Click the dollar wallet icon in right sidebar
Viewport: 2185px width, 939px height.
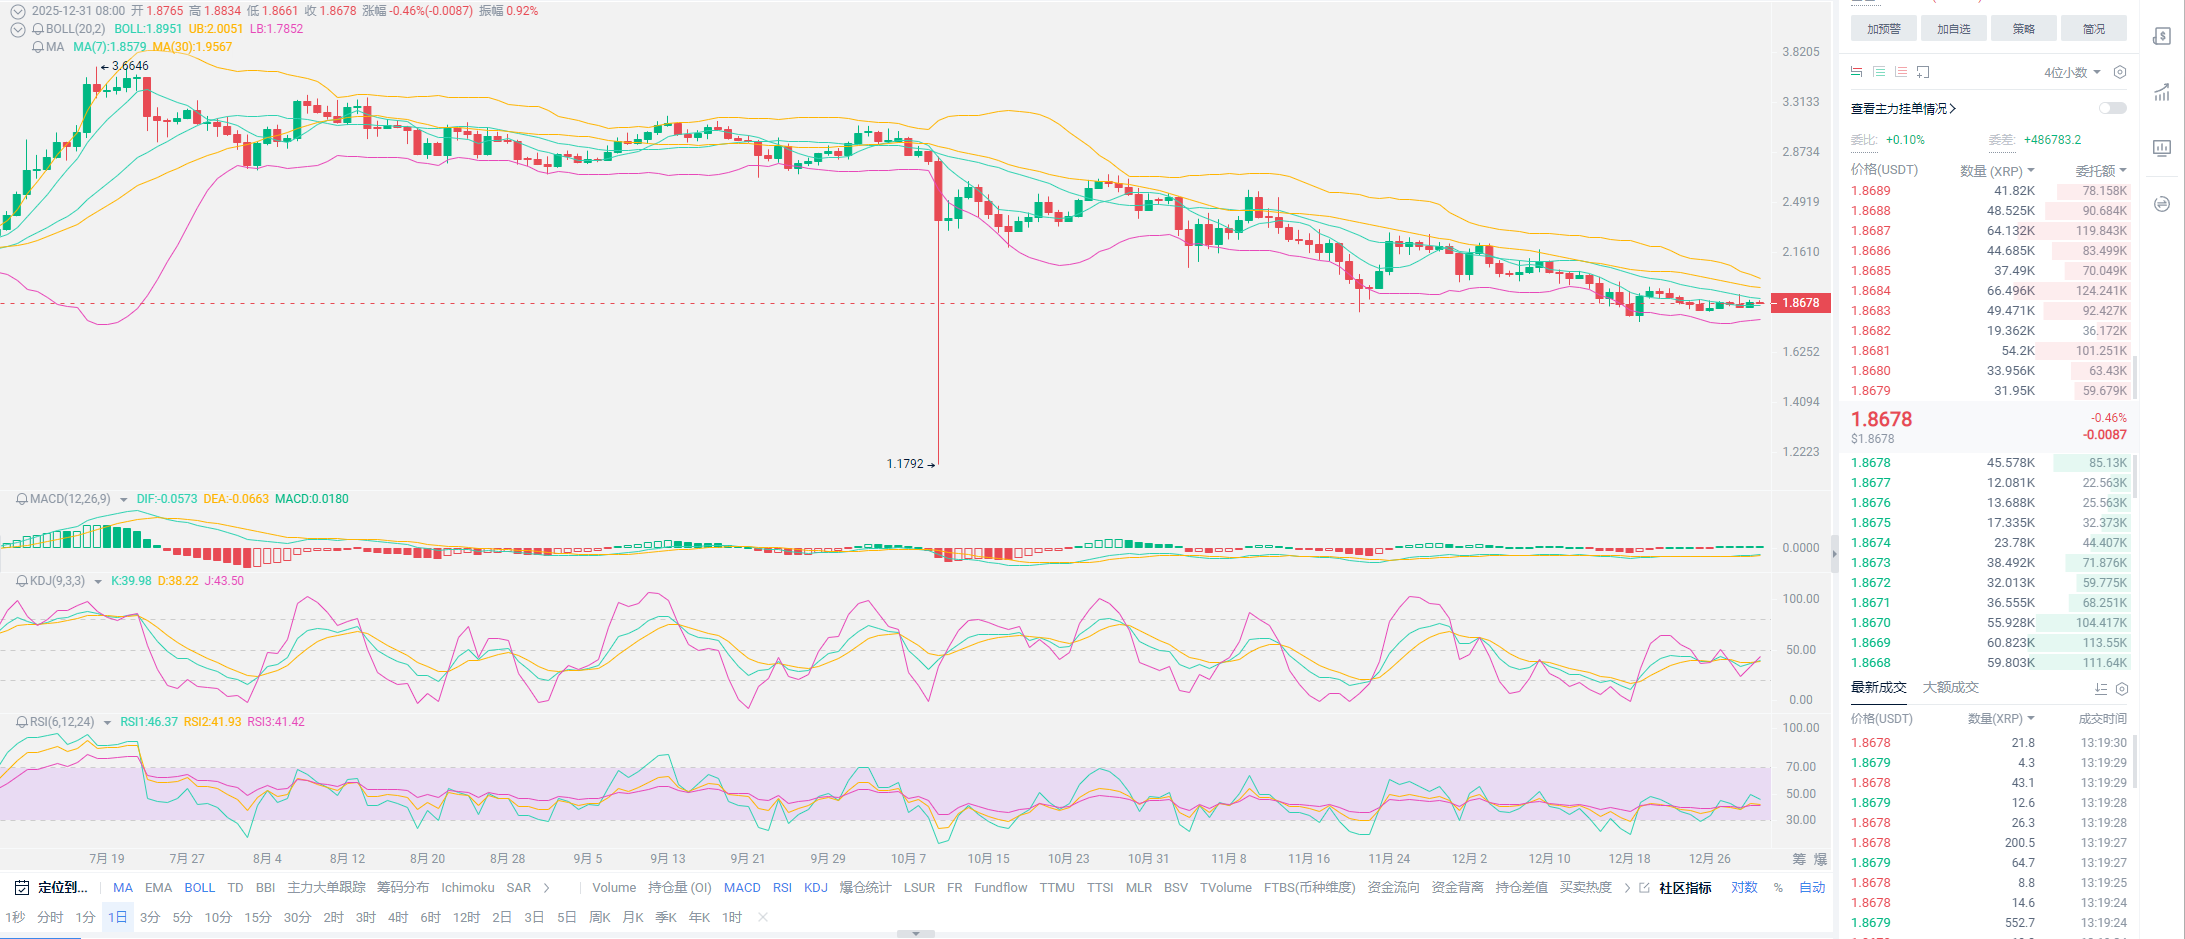[x=2162, y=37]
